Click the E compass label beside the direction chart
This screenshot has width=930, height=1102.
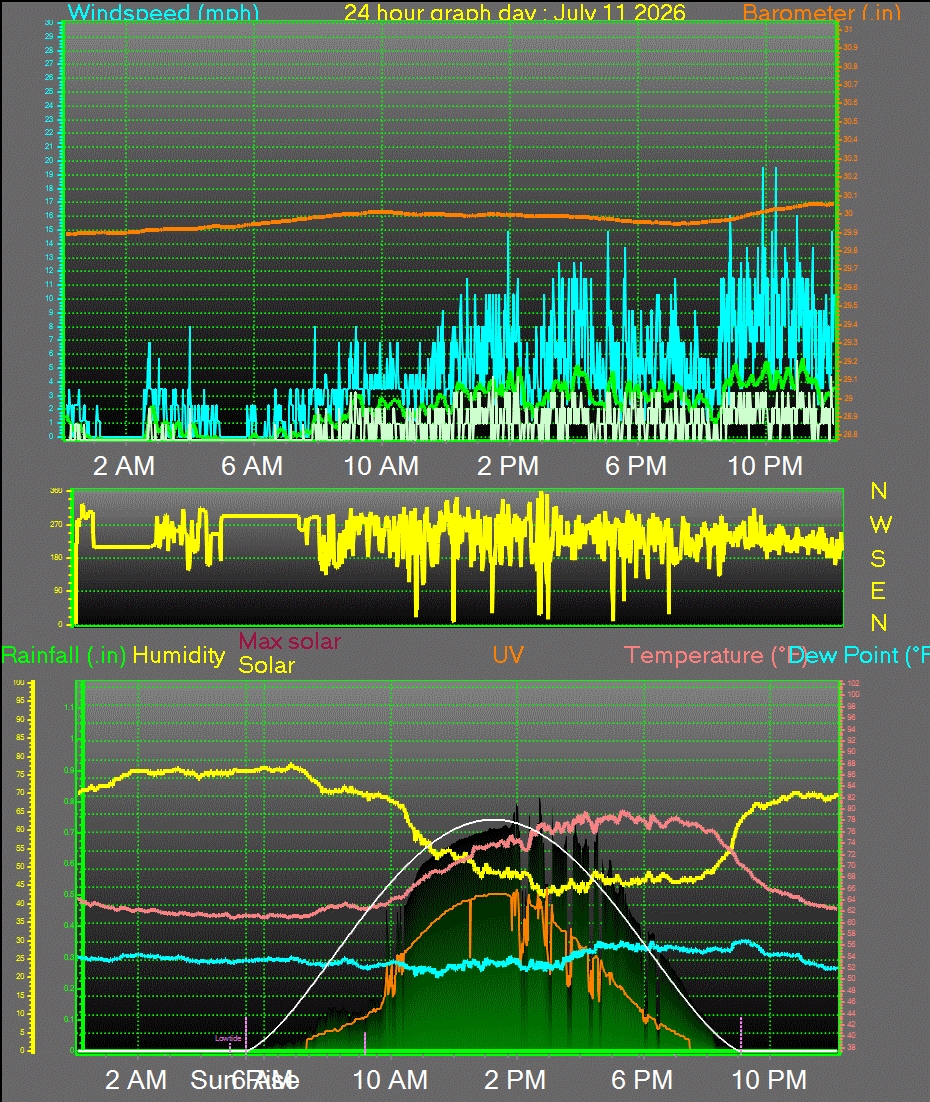(878, 591)
